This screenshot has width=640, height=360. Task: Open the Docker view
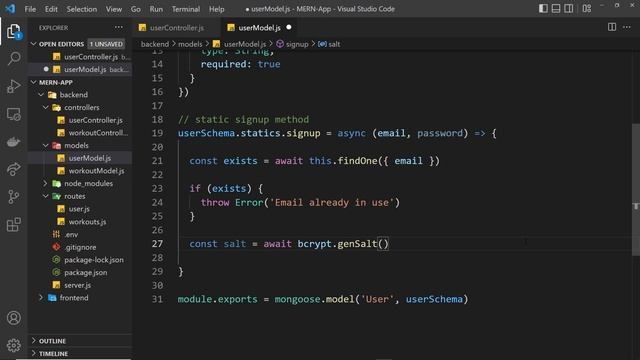click(13, 142)
